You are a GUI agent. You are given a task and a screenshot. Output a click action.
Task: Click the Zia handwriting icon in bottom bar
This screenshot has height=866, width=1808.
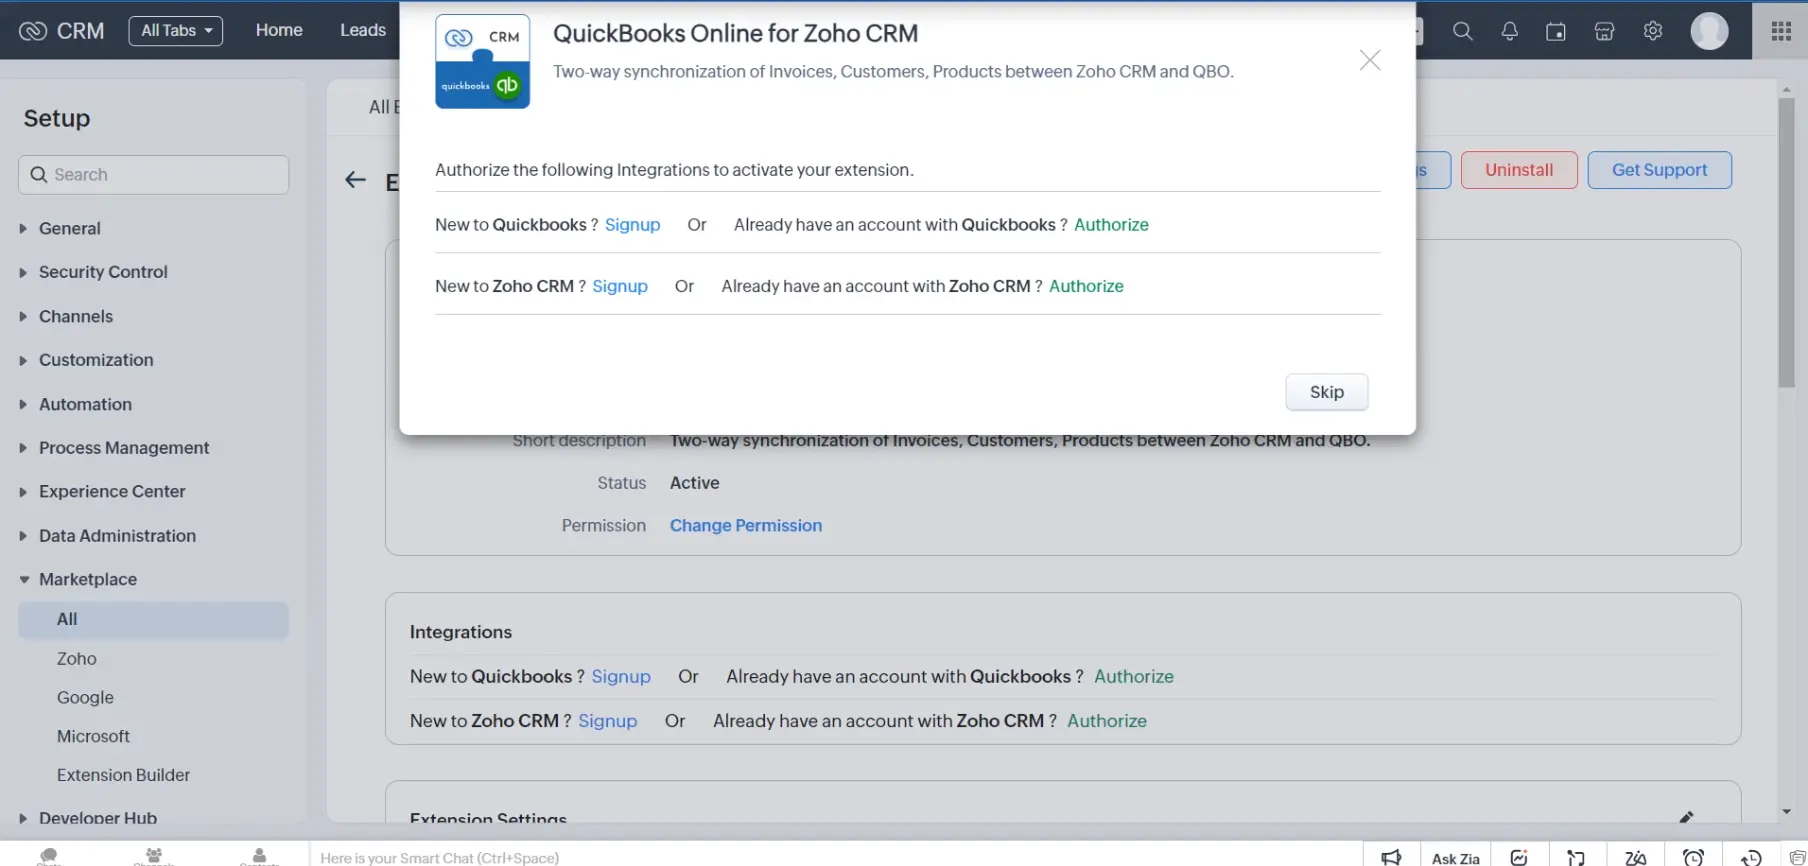pyautogui.click(x=1636, y=857)
